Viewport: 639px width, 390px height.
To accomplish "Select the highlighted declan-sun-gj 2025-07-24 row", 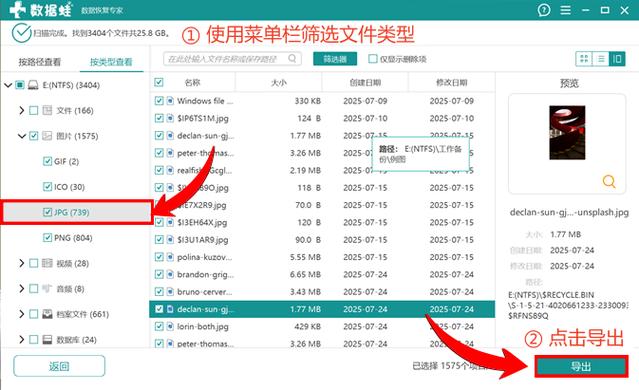I will tap(322, 309).
